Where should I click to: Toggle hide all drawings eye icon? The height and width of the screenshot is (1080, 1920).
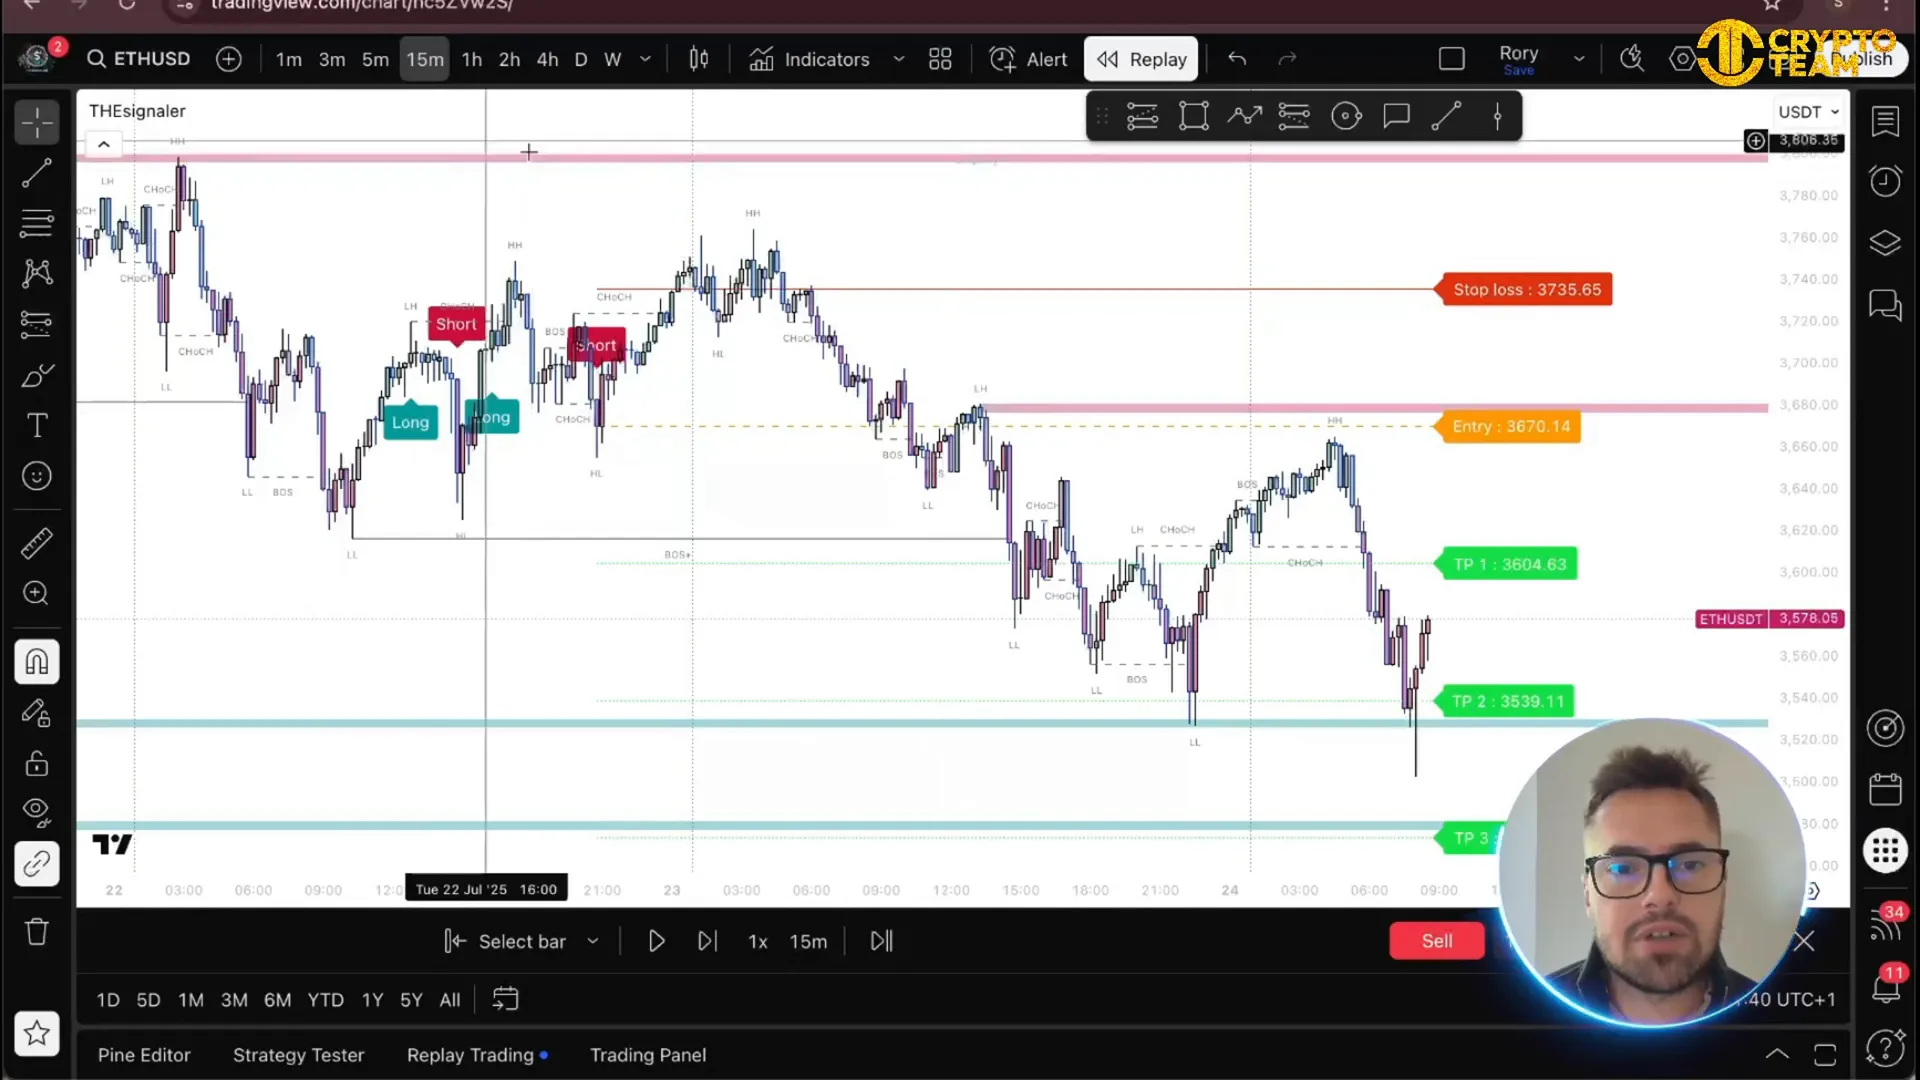(37, 813)
